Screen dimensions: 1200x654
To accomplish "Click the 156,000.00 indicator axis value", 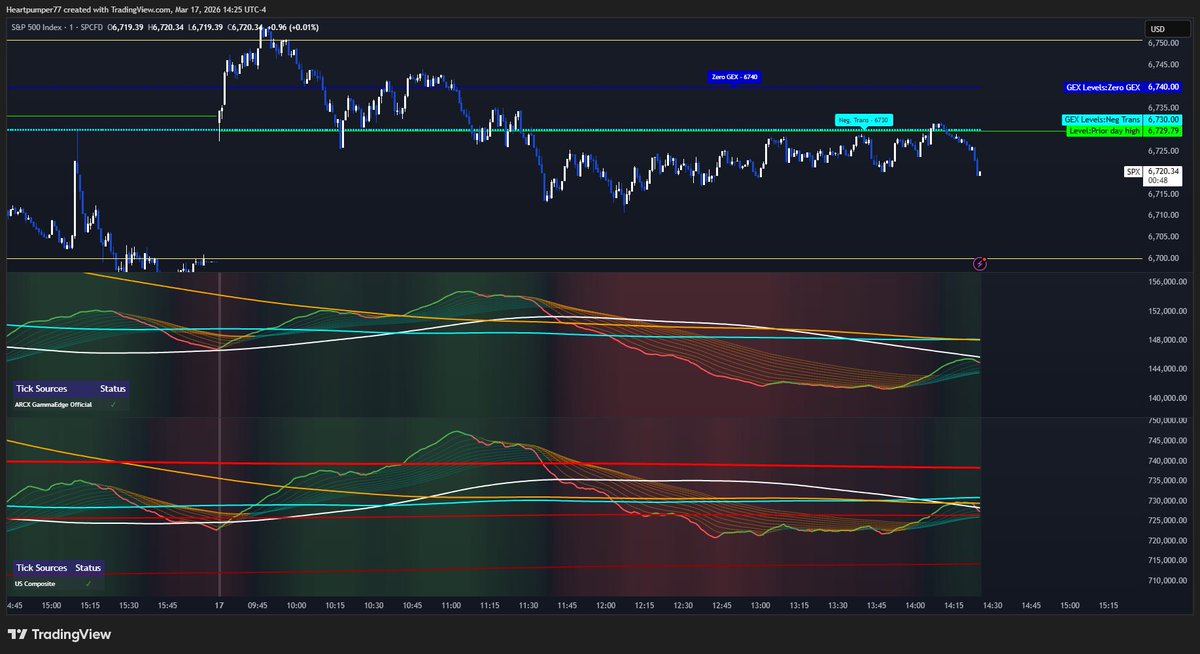I will click(1168, 282).
